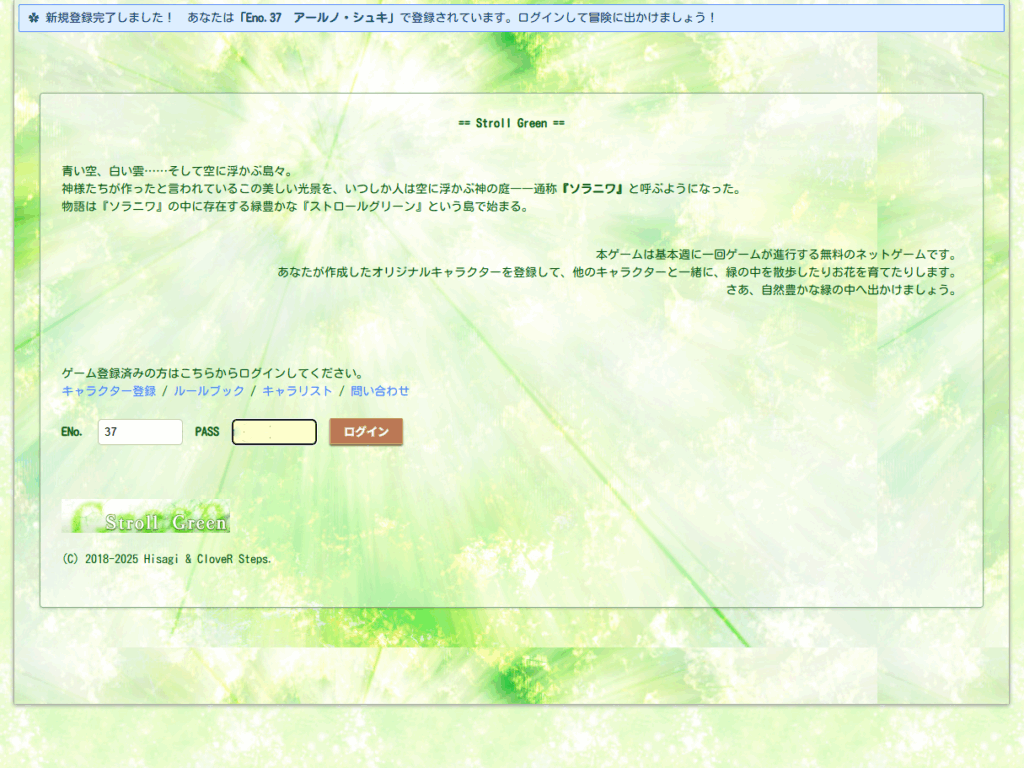Click the 新規登録完了しました message text
This screenshot has width=1024, height=768.
pos(110,18)
